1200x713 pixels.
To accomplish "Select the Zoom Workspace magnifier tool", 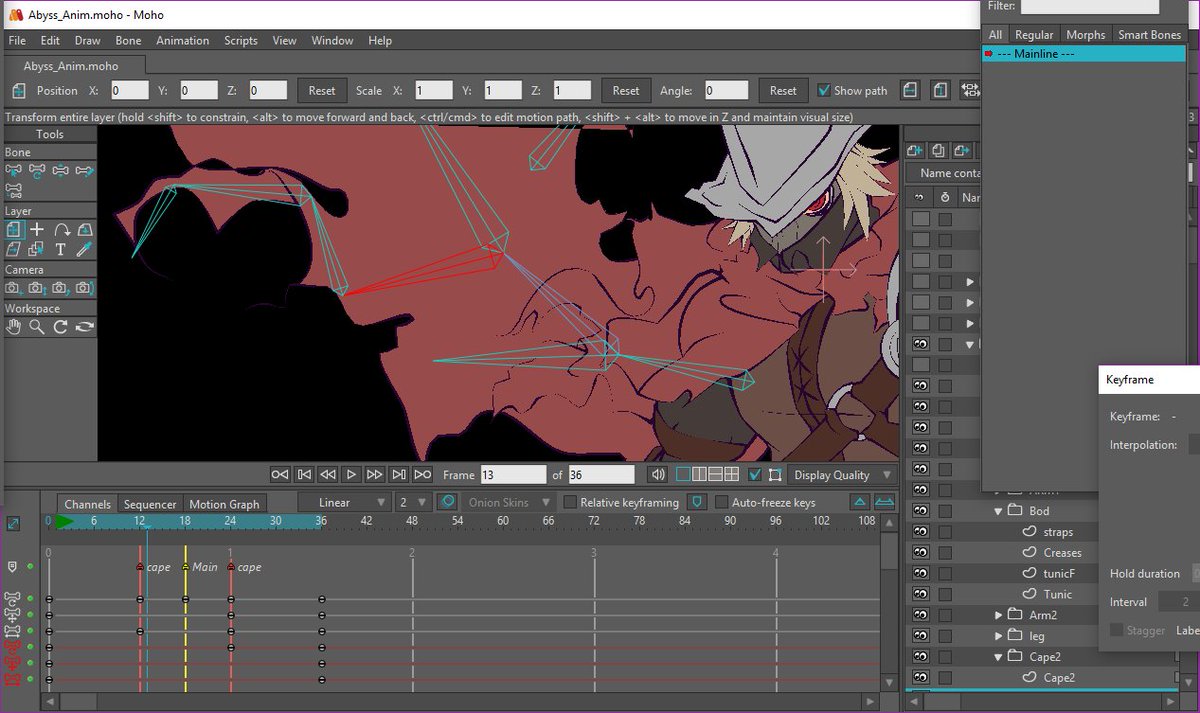I will pos(38,327).
